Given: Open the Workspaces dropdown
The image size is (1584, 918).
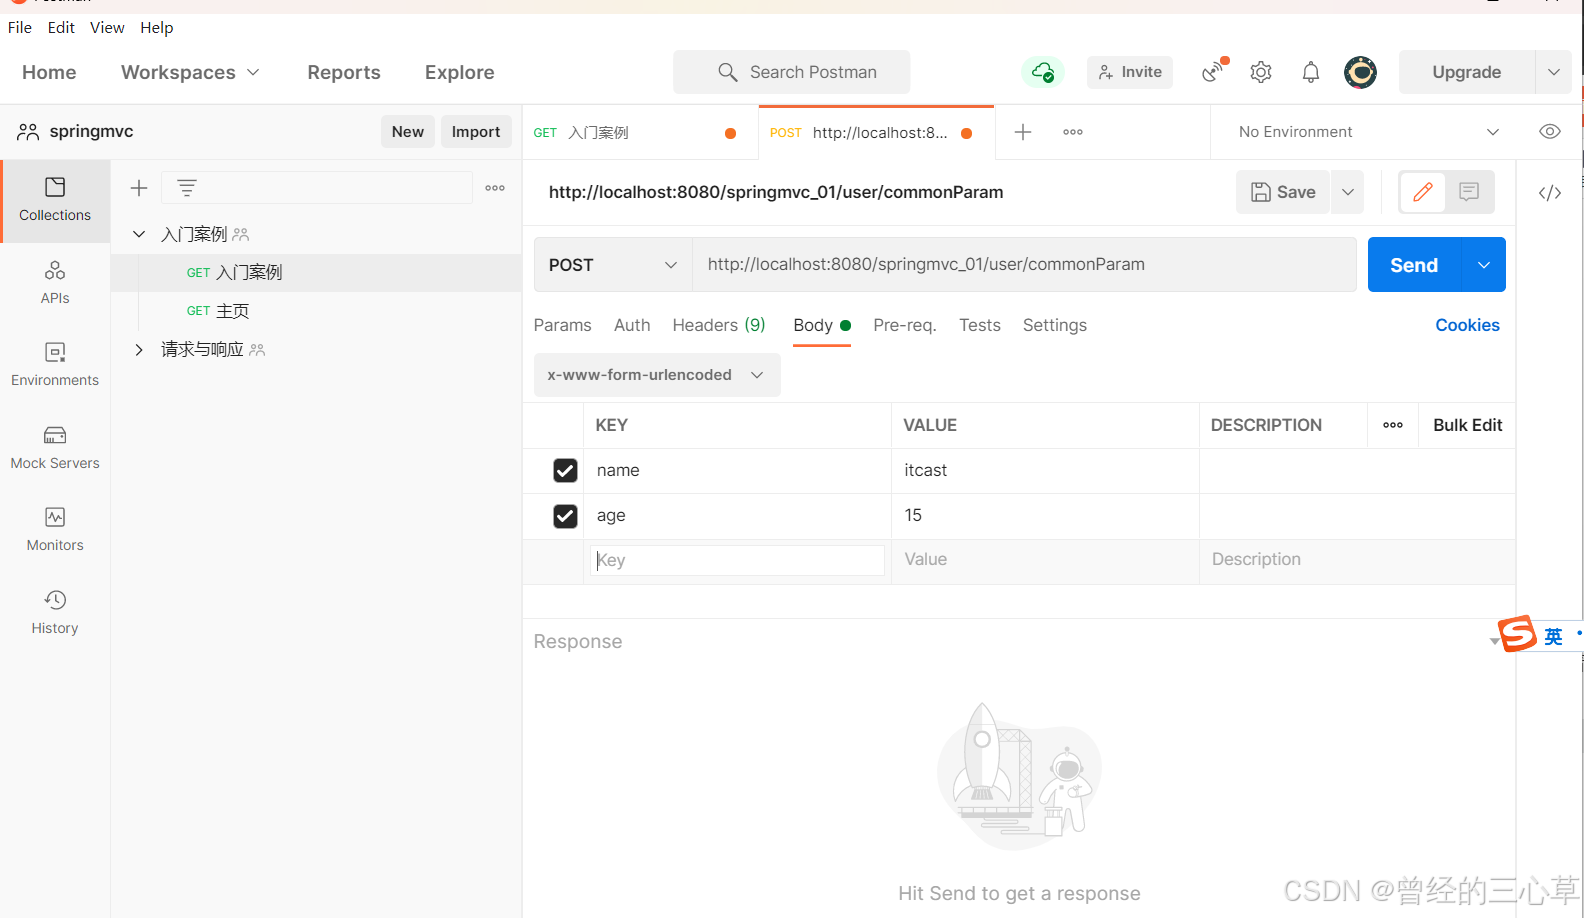Looking at the screenshot, I should [190, 72].
